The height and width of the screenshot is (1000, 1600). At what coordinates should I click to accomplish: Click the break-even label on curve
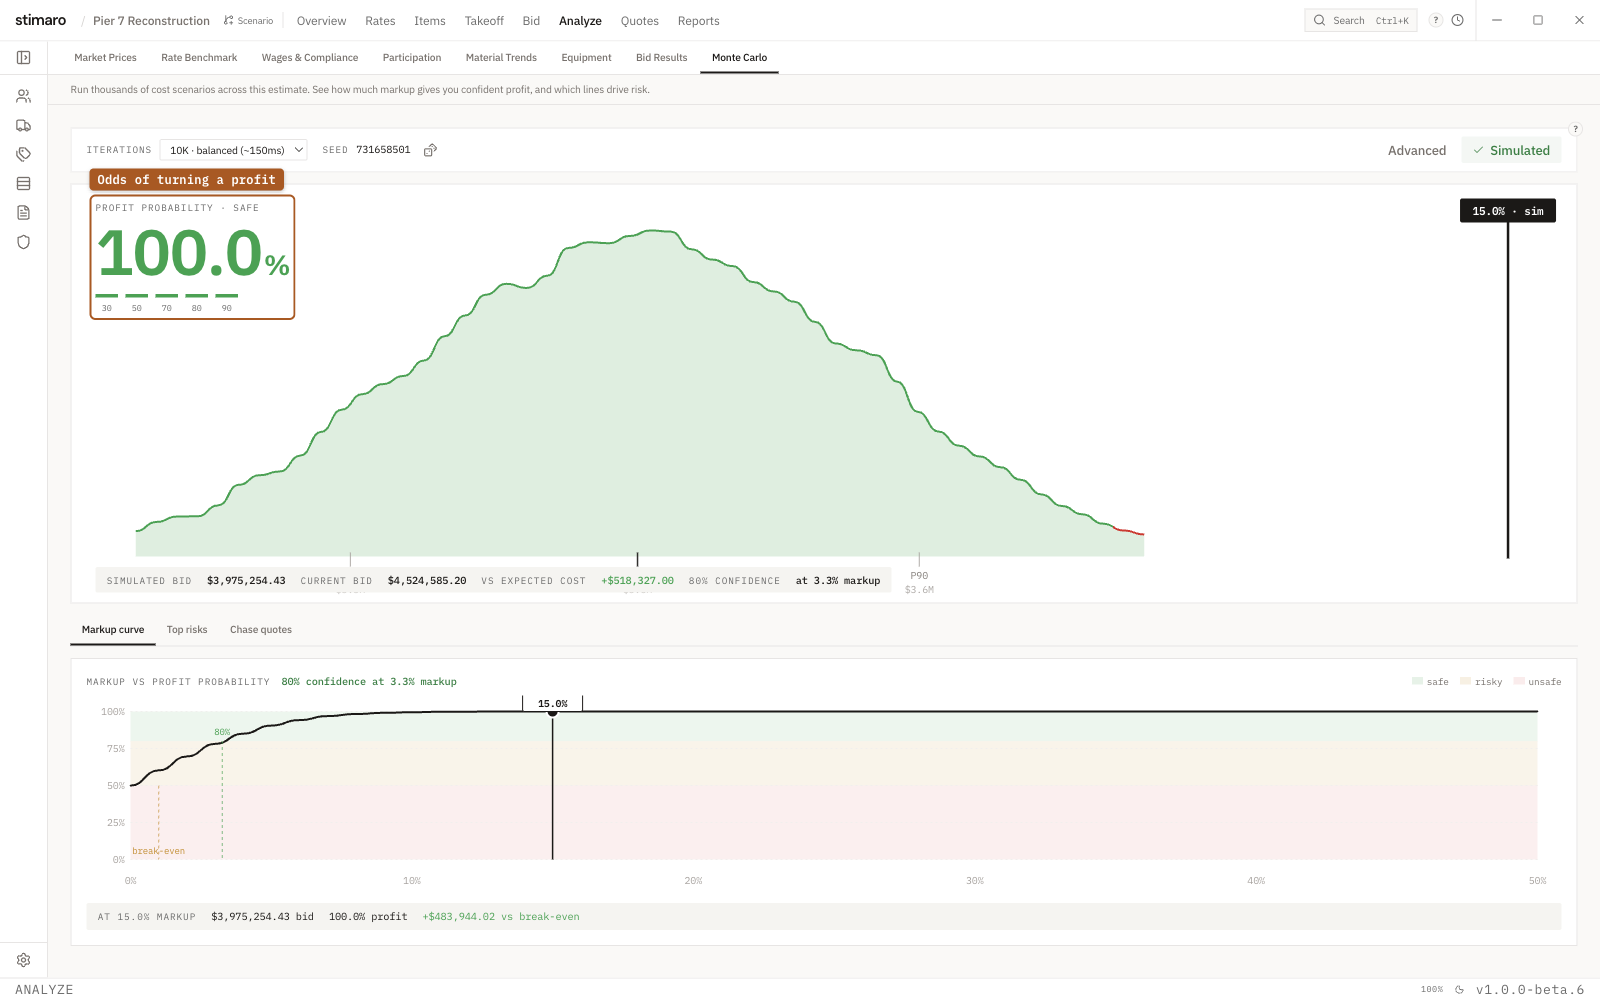pos(159,851)
